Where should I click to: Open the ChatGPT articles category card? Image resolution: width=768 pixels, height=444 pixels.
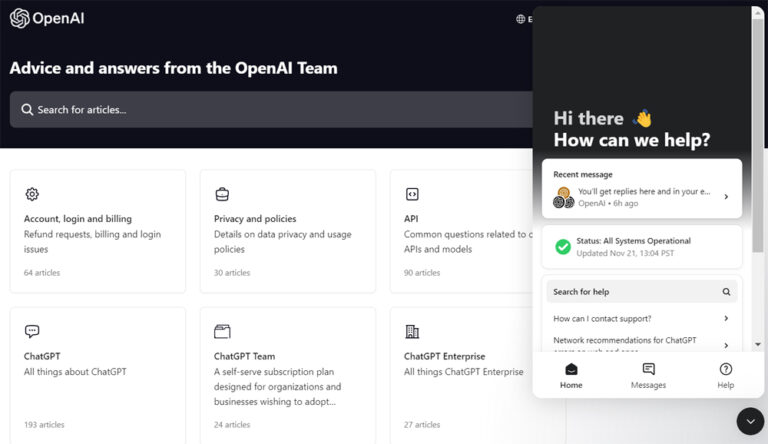pos(98,375)
